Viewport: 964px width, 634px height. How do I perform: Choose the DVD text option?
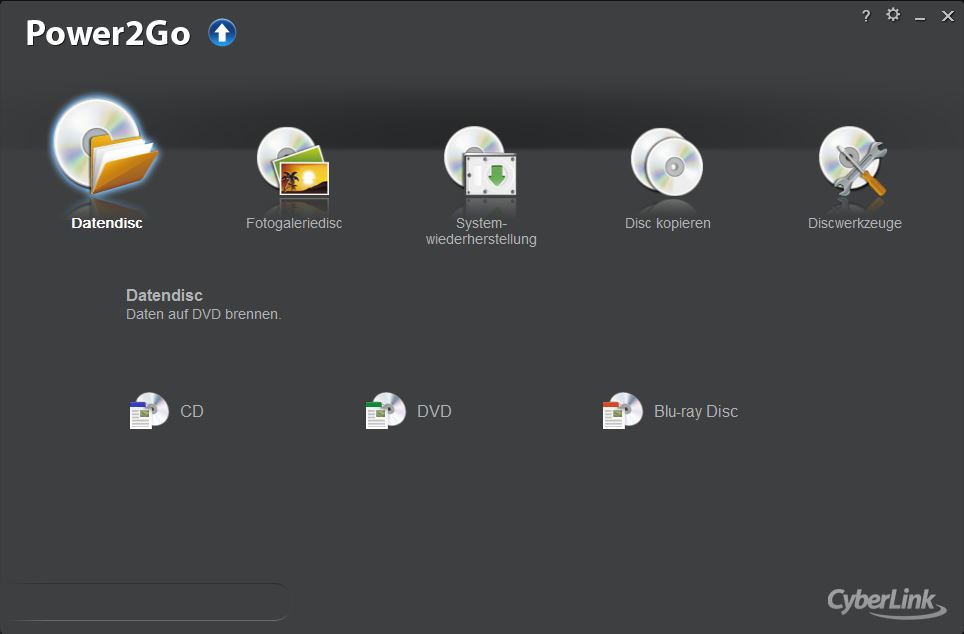tap(434, 411)
